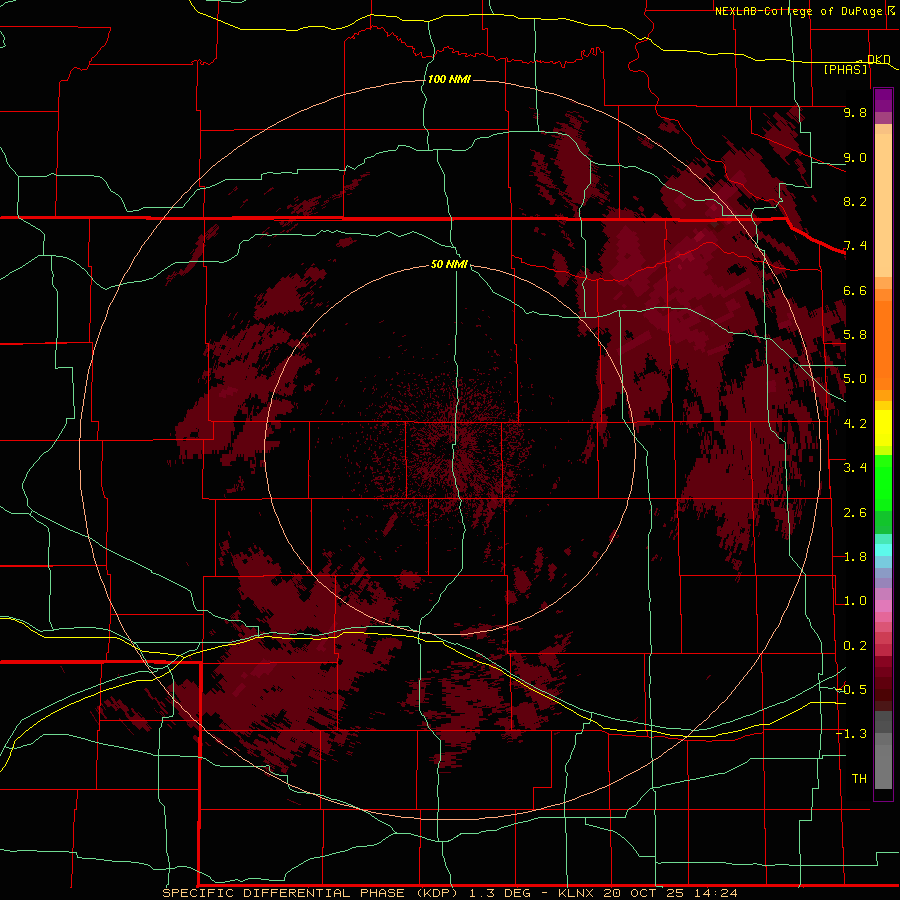Click the 7.4 value on the color scale

pos(855,246)
